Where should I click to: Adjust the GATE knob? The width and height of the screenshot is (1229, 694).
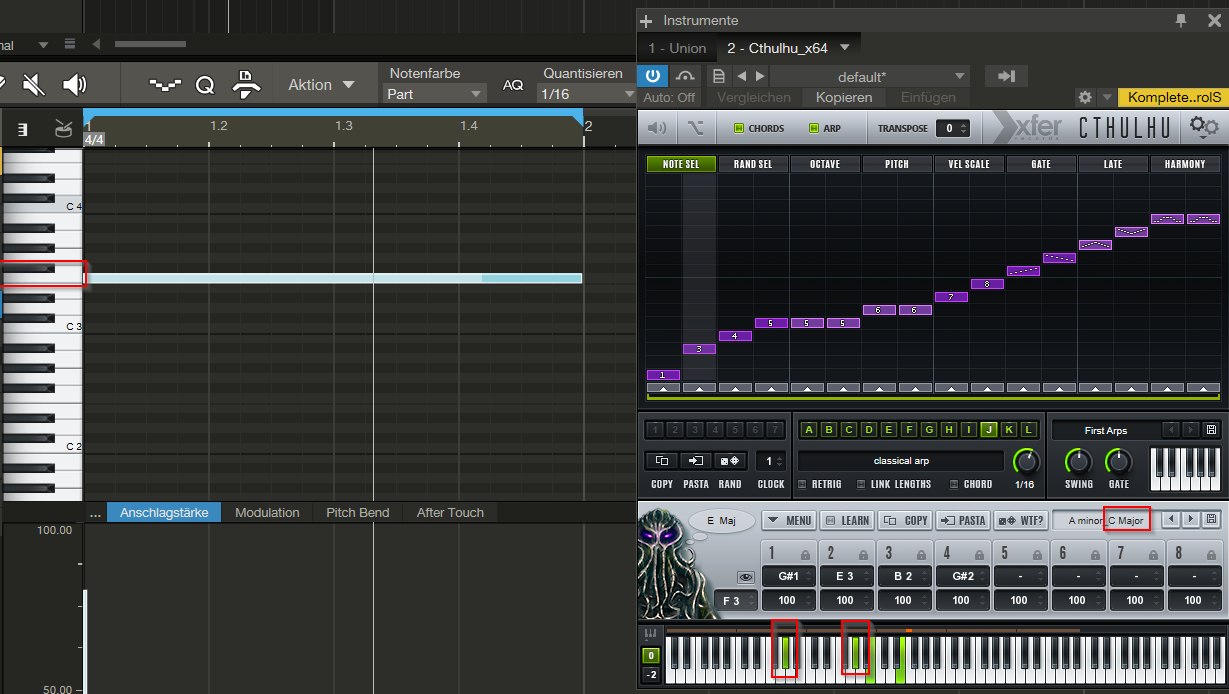[1118, 461]
